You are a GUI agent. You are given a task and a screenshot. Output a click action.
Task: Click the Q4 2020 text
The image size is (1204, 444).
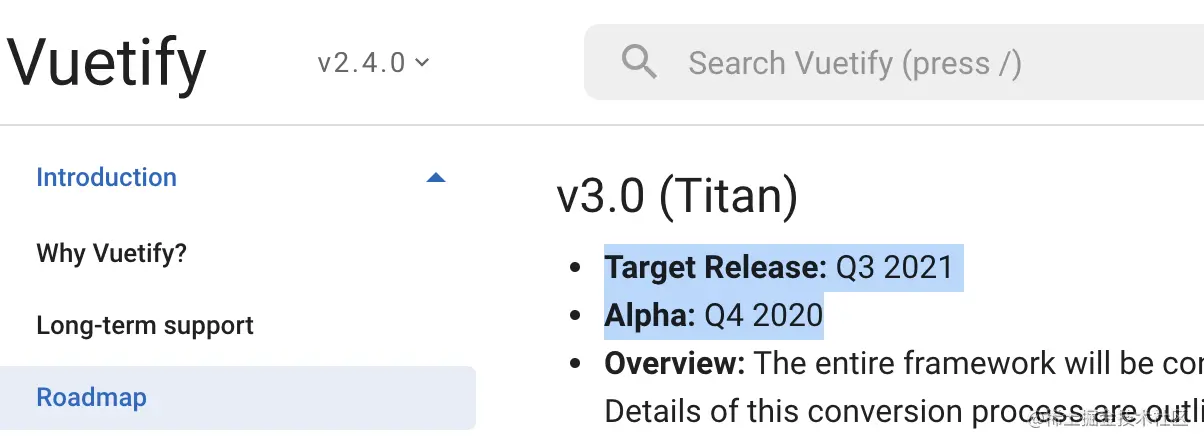coord(763,316)
